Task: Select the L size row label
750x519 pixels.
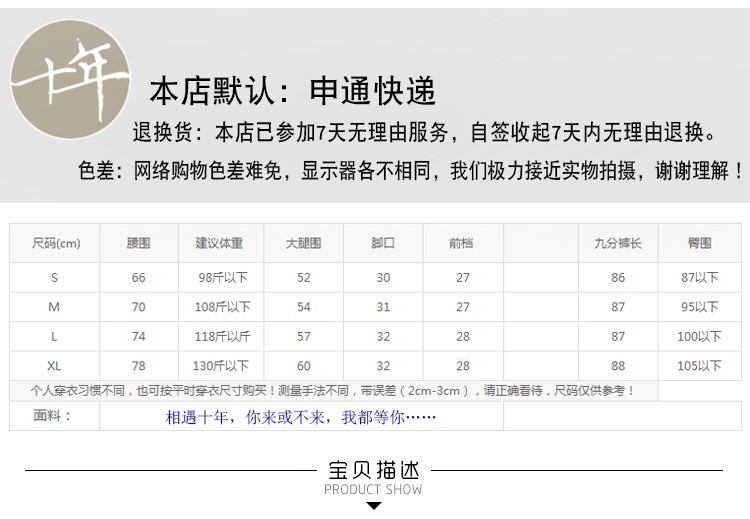Action: coord(54,336)
